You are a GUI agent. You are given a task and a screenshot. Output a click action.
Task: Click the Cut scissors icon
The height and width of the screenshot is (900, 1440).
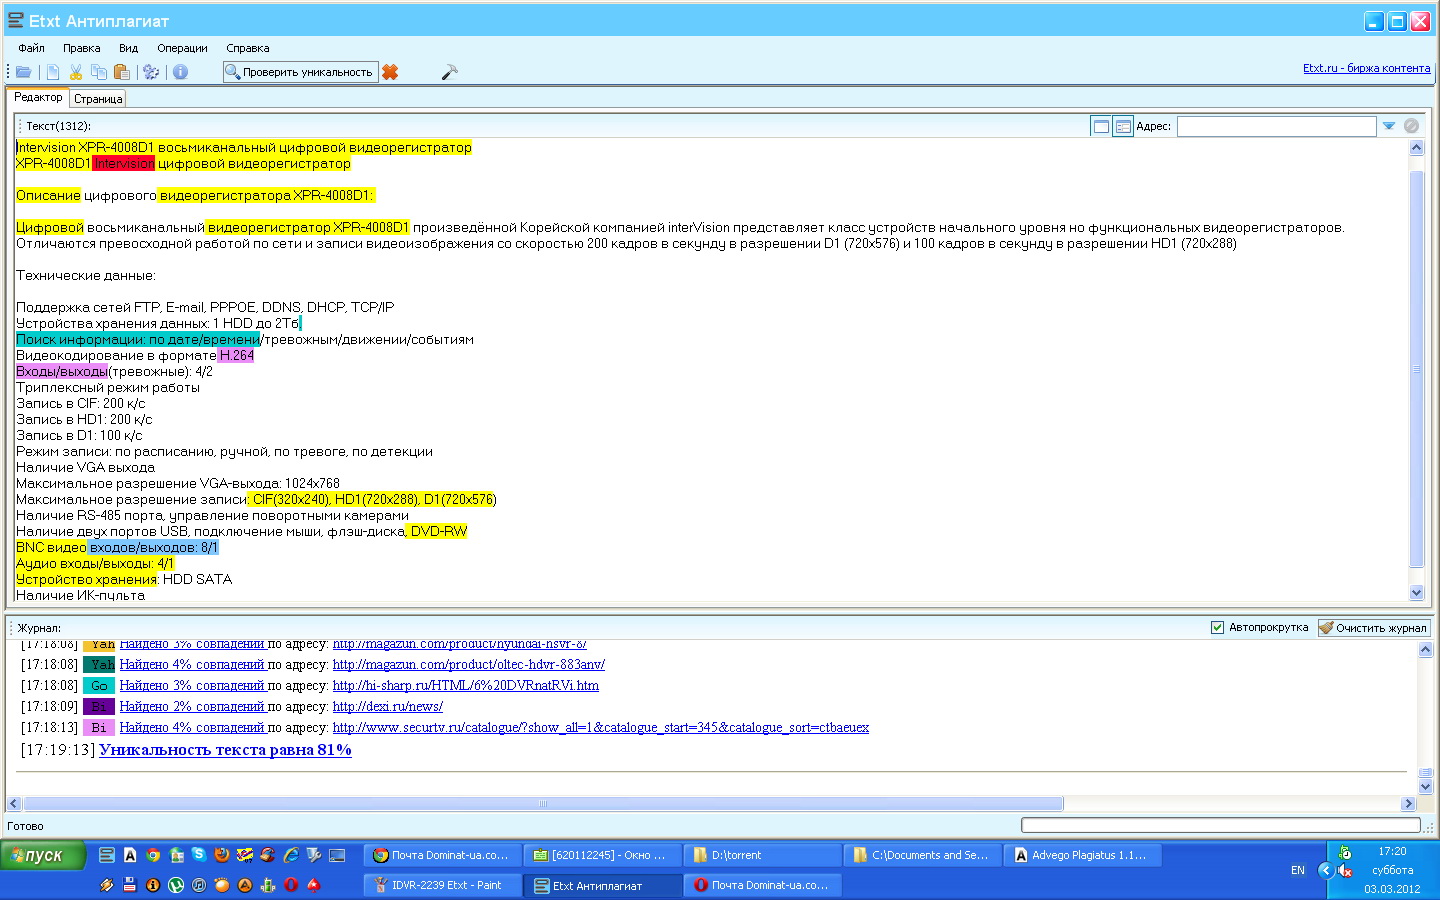pyautogui.click(x=76, y=72)
